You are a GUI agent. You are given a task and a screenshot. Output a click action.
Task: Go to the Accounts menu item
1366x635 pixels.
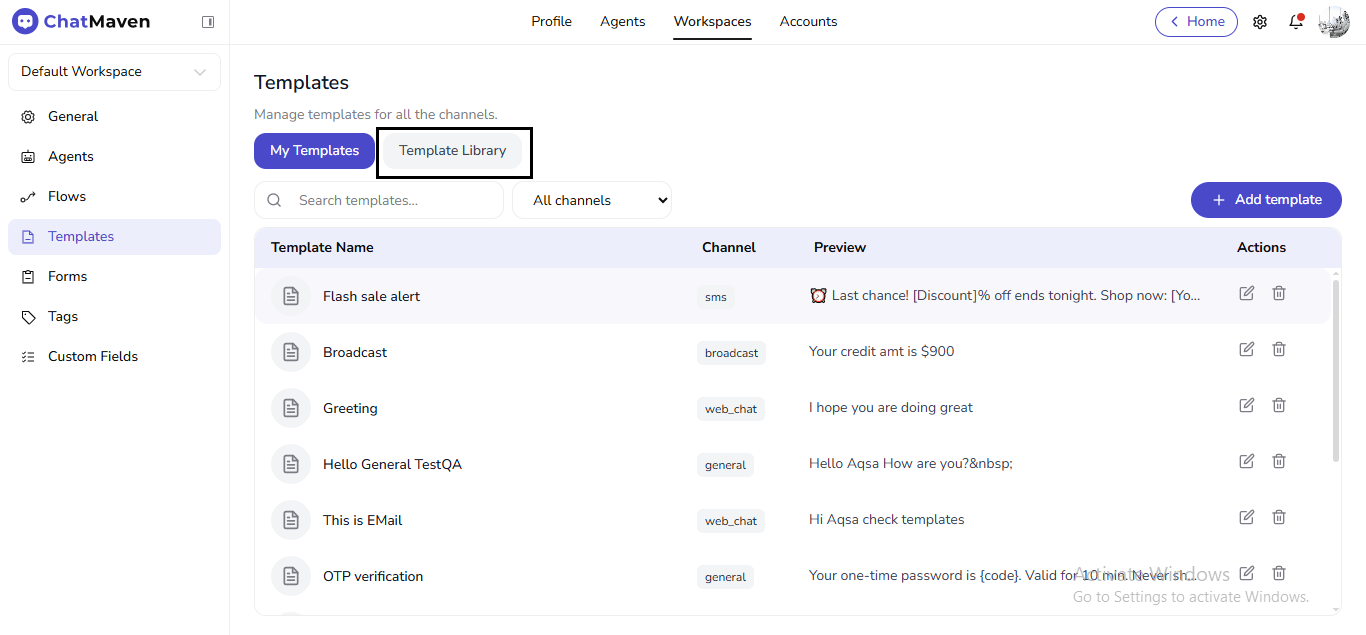(x=808, y=22)
